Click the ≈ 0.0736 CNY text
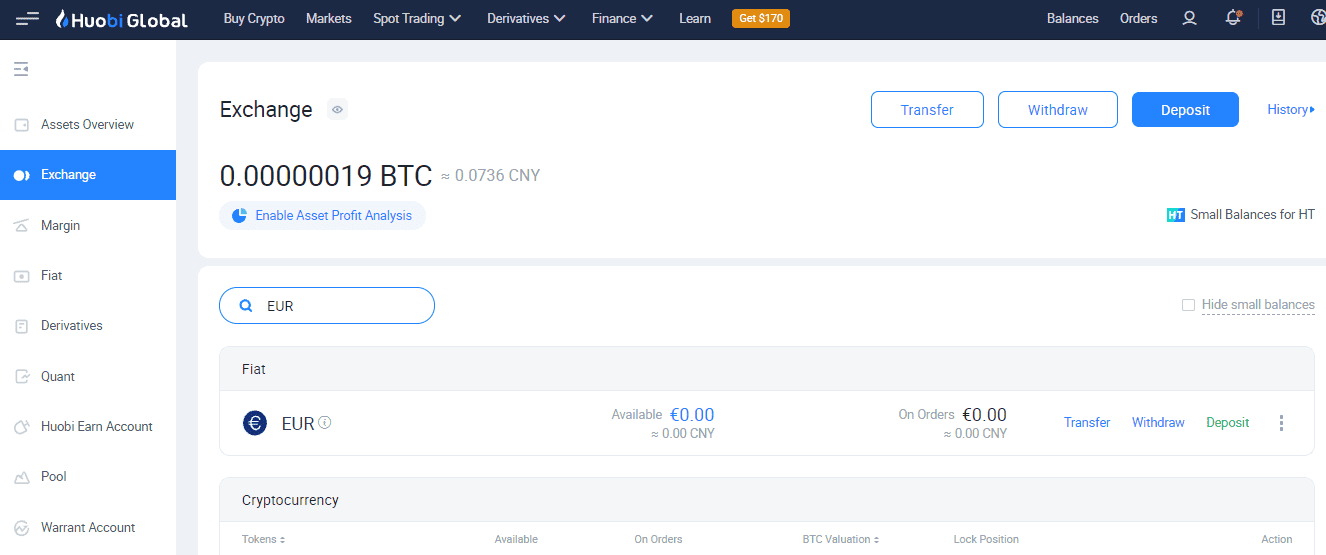1326x555 pixels. (490, 176)
